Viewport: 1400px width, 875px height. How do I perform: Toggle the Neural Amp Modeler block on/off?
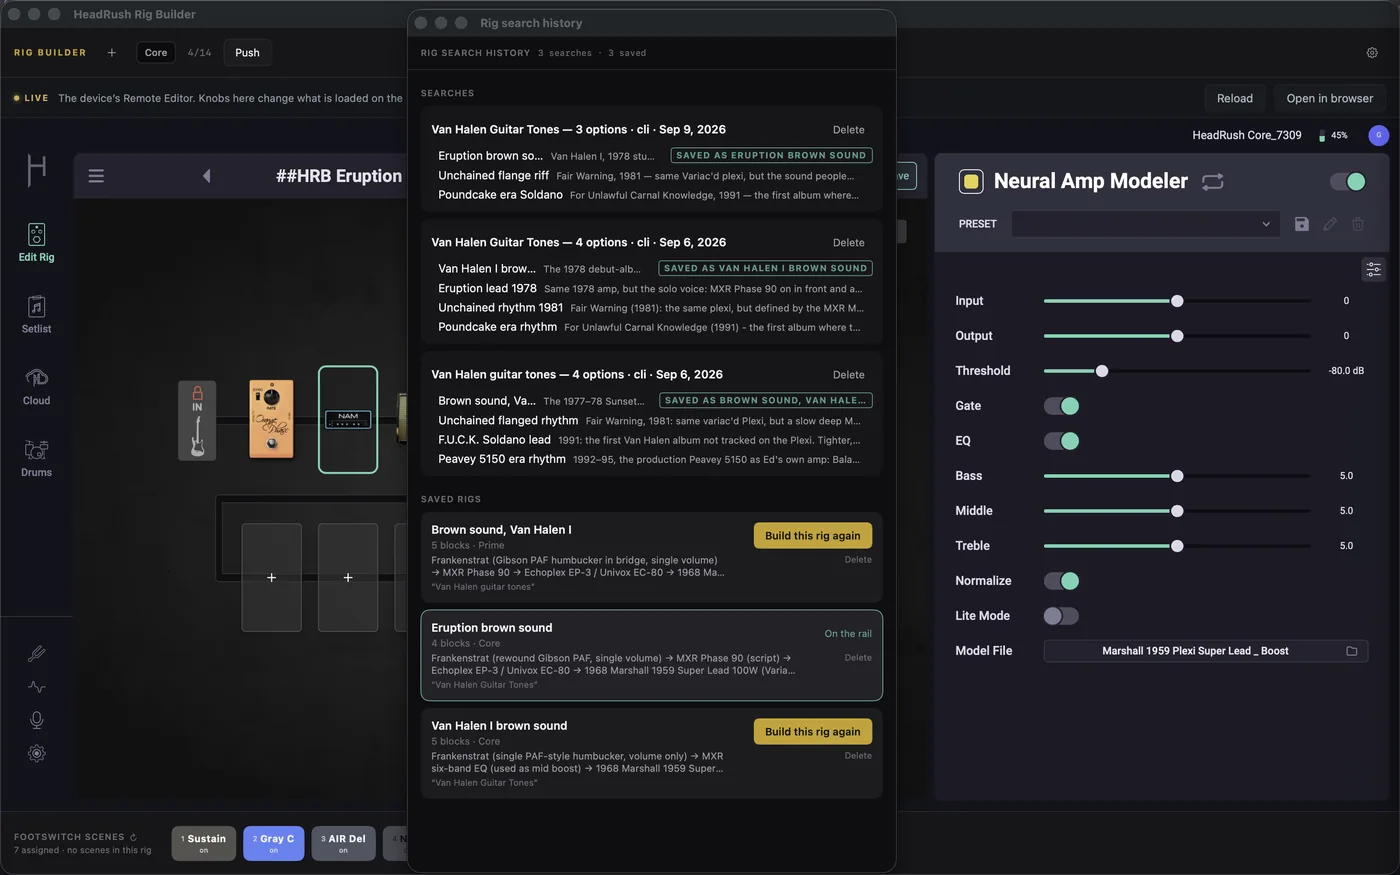point(1348,181)
